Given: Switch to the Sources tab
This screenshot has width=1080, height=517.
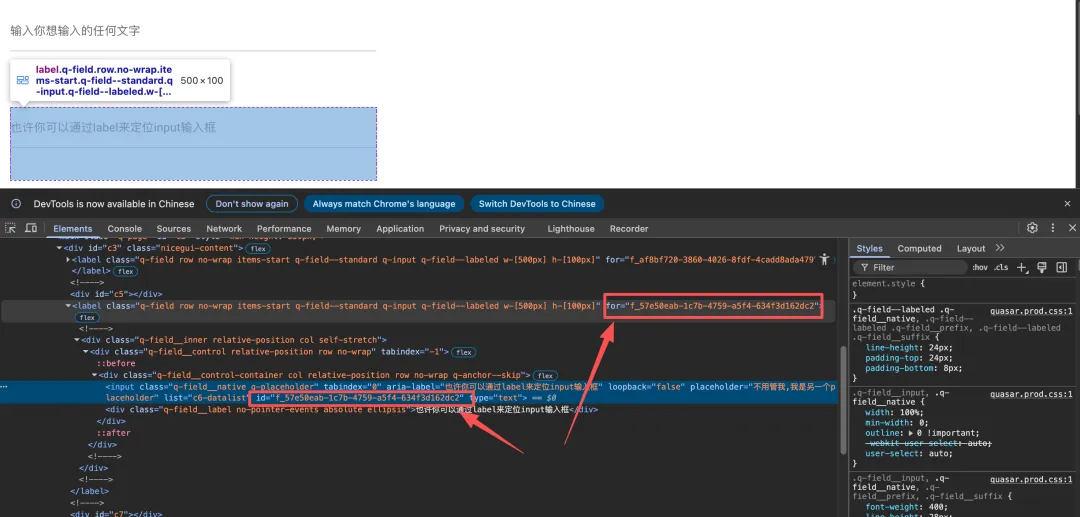Looking at the screenshot, I should point(174,229).
